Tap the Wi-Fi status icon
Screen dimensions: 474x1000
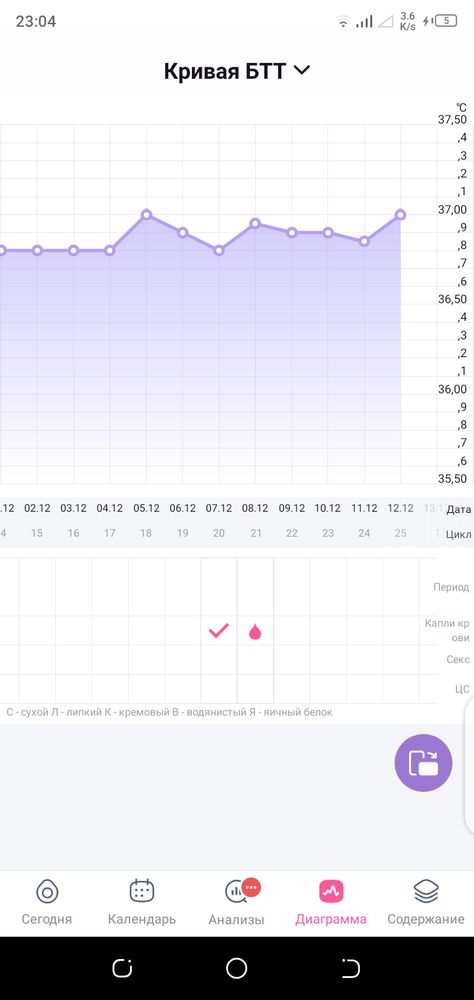[343, 22]
